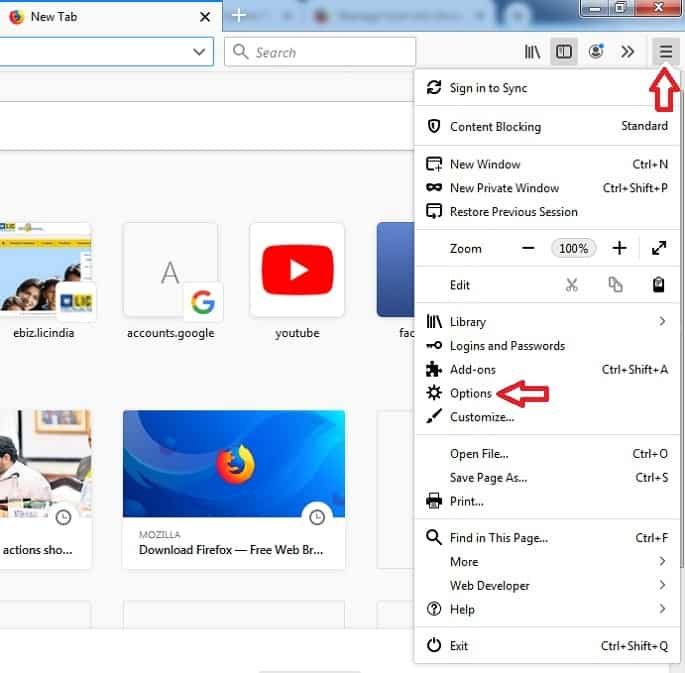Click the Firefox logo on tab

click(x=17, y=17)
